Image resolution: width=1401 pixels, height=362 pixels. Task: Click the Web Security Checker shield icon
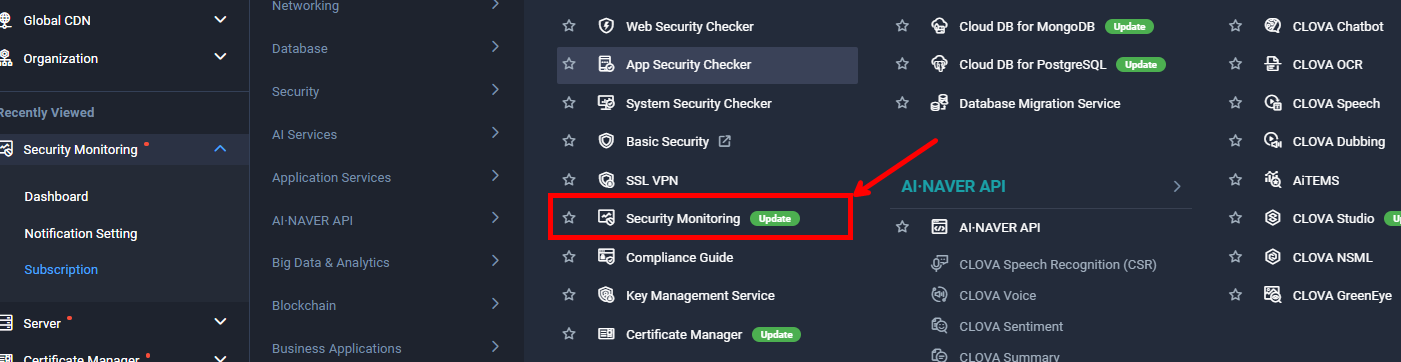point(606,26)
